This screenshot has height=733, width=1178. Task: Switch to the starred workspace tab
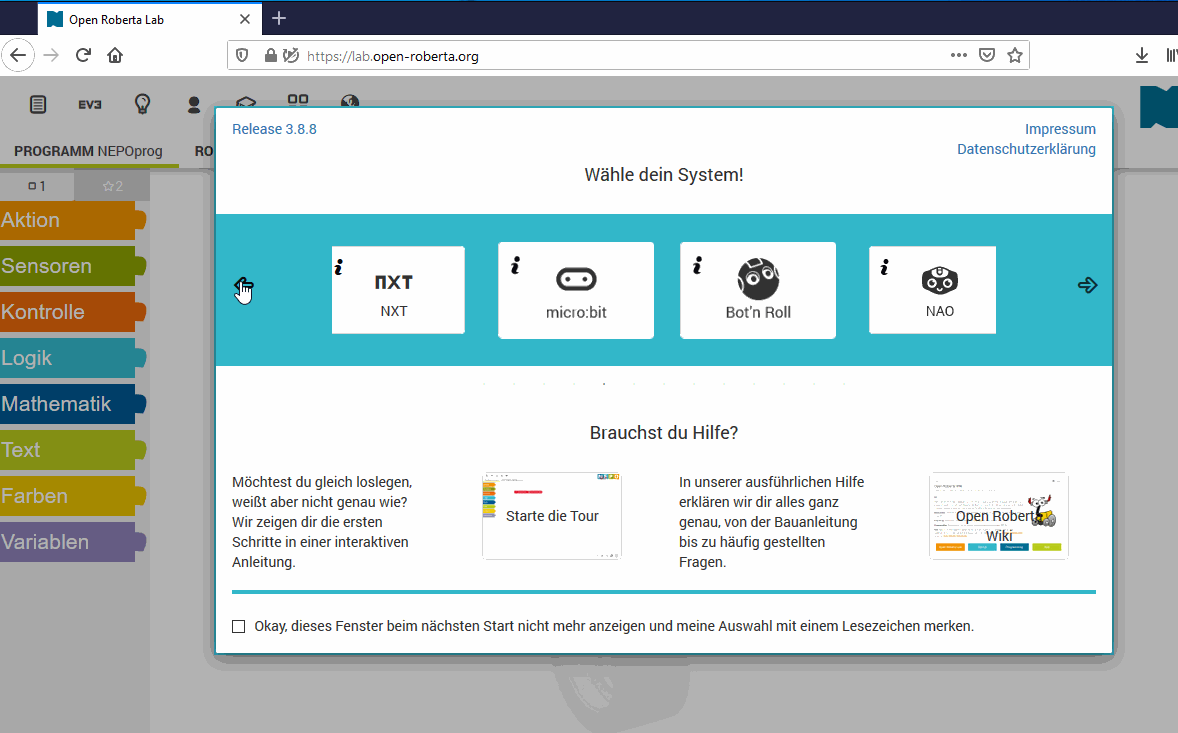(x=112, y=185)
